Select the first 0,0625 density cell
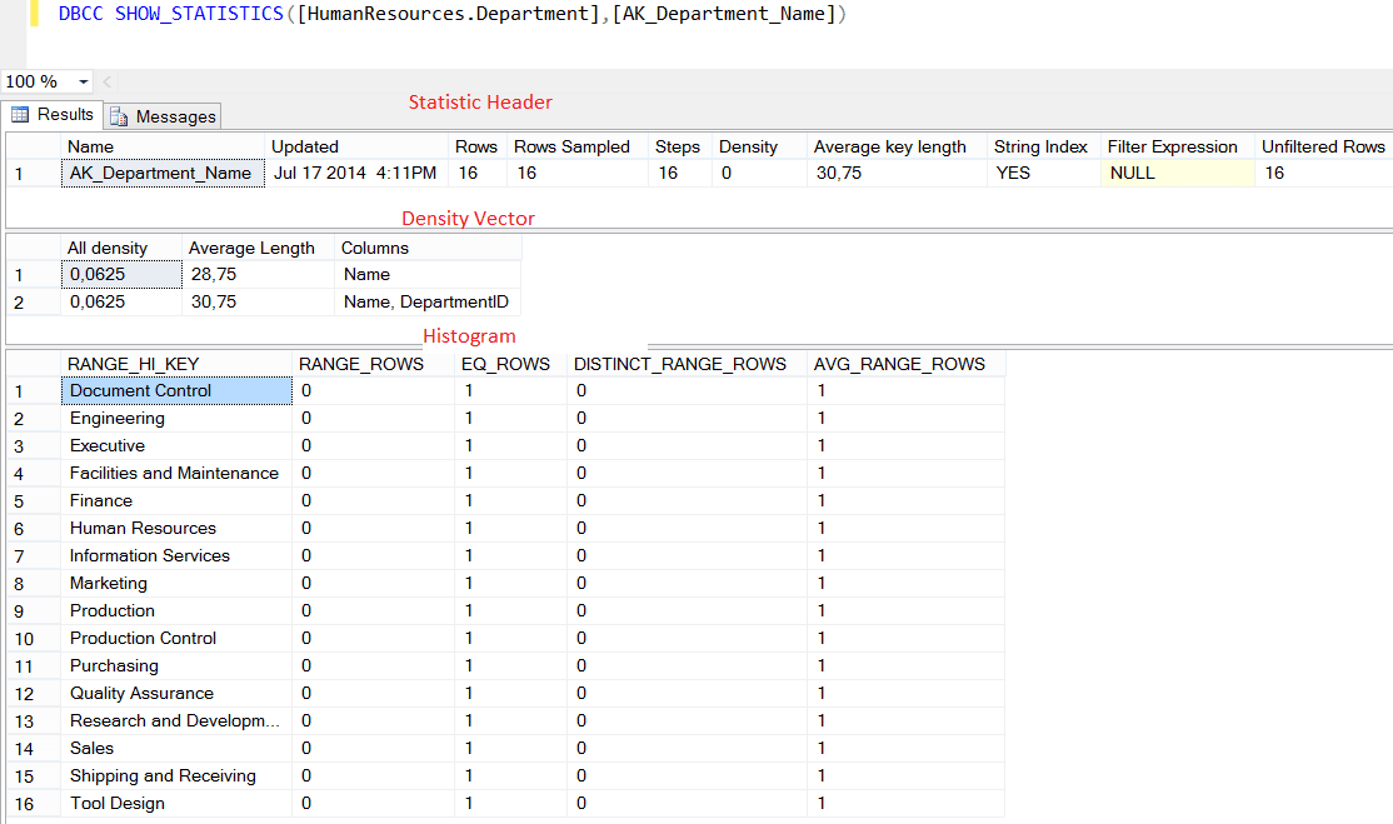This screenshot has height=824, width=1393. 122,274
